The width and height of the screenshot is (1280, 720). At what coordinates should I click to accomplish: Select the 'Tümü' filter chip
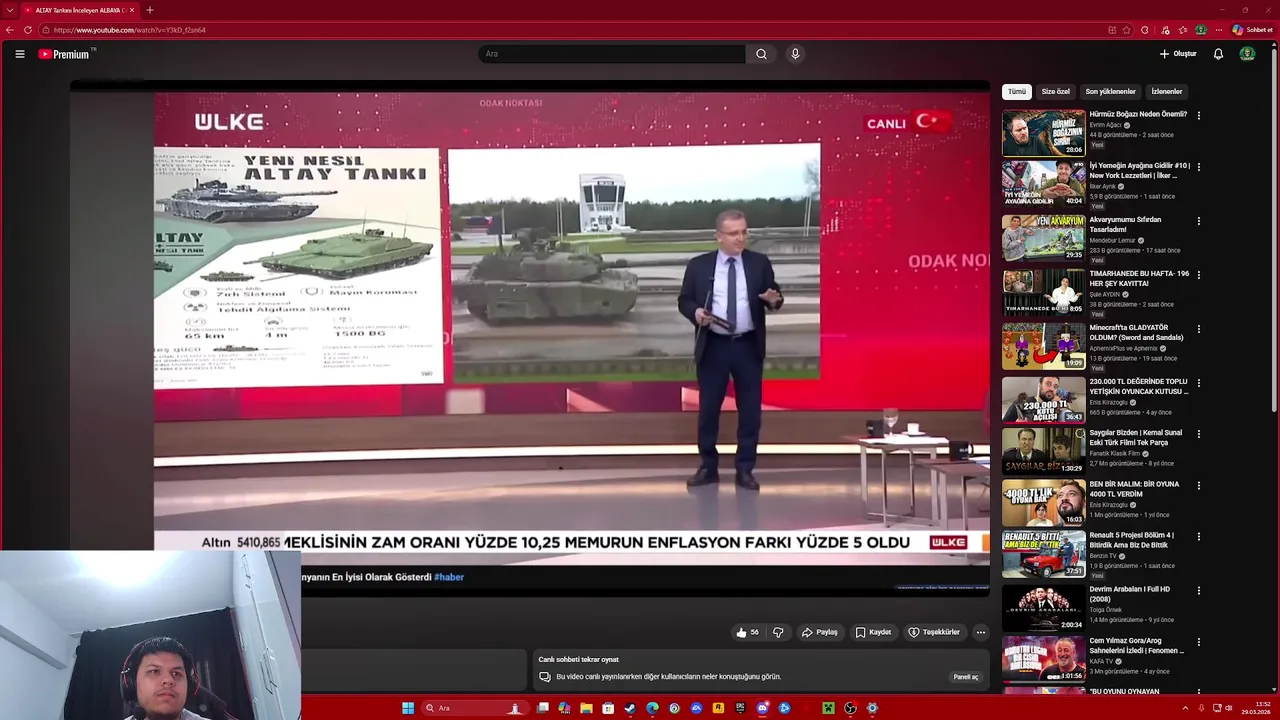1016,92
